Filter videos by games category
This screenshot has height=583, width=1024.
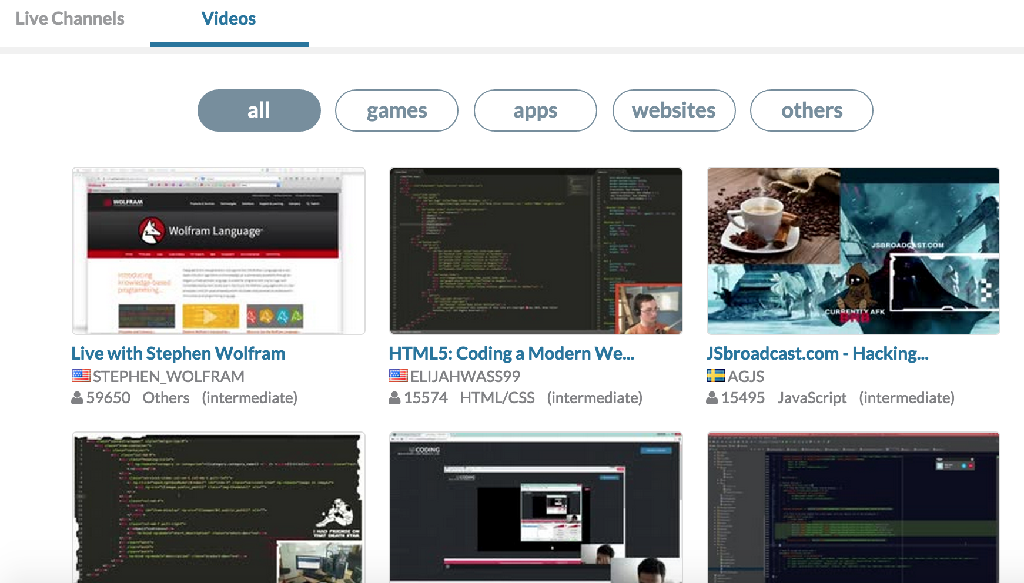tap(396, 111)
